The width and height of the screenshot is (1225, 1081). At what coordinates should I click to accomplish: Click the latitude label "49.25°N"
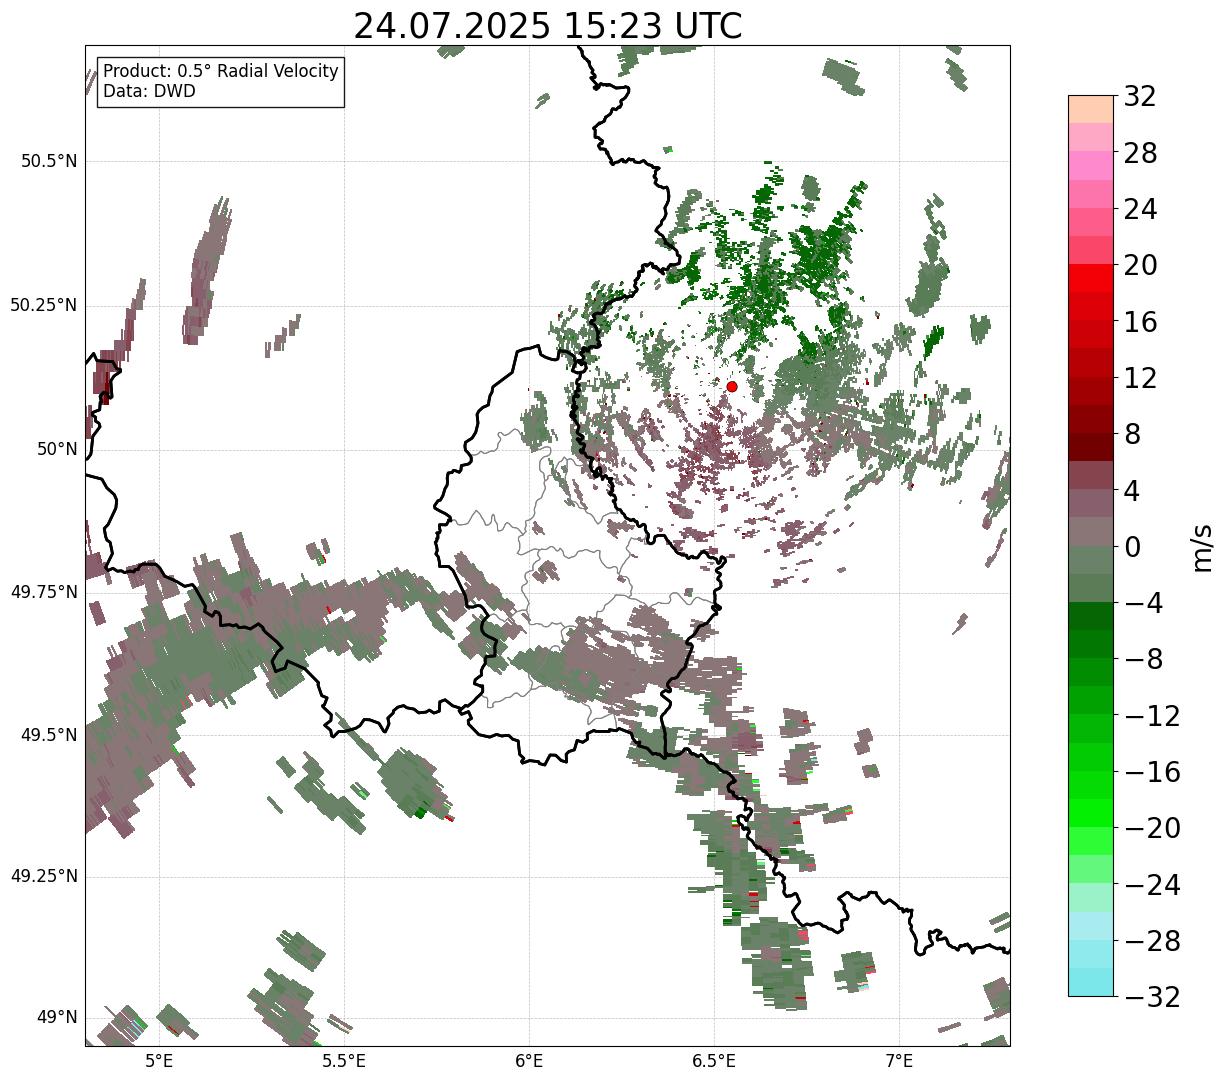coord(44,876)
